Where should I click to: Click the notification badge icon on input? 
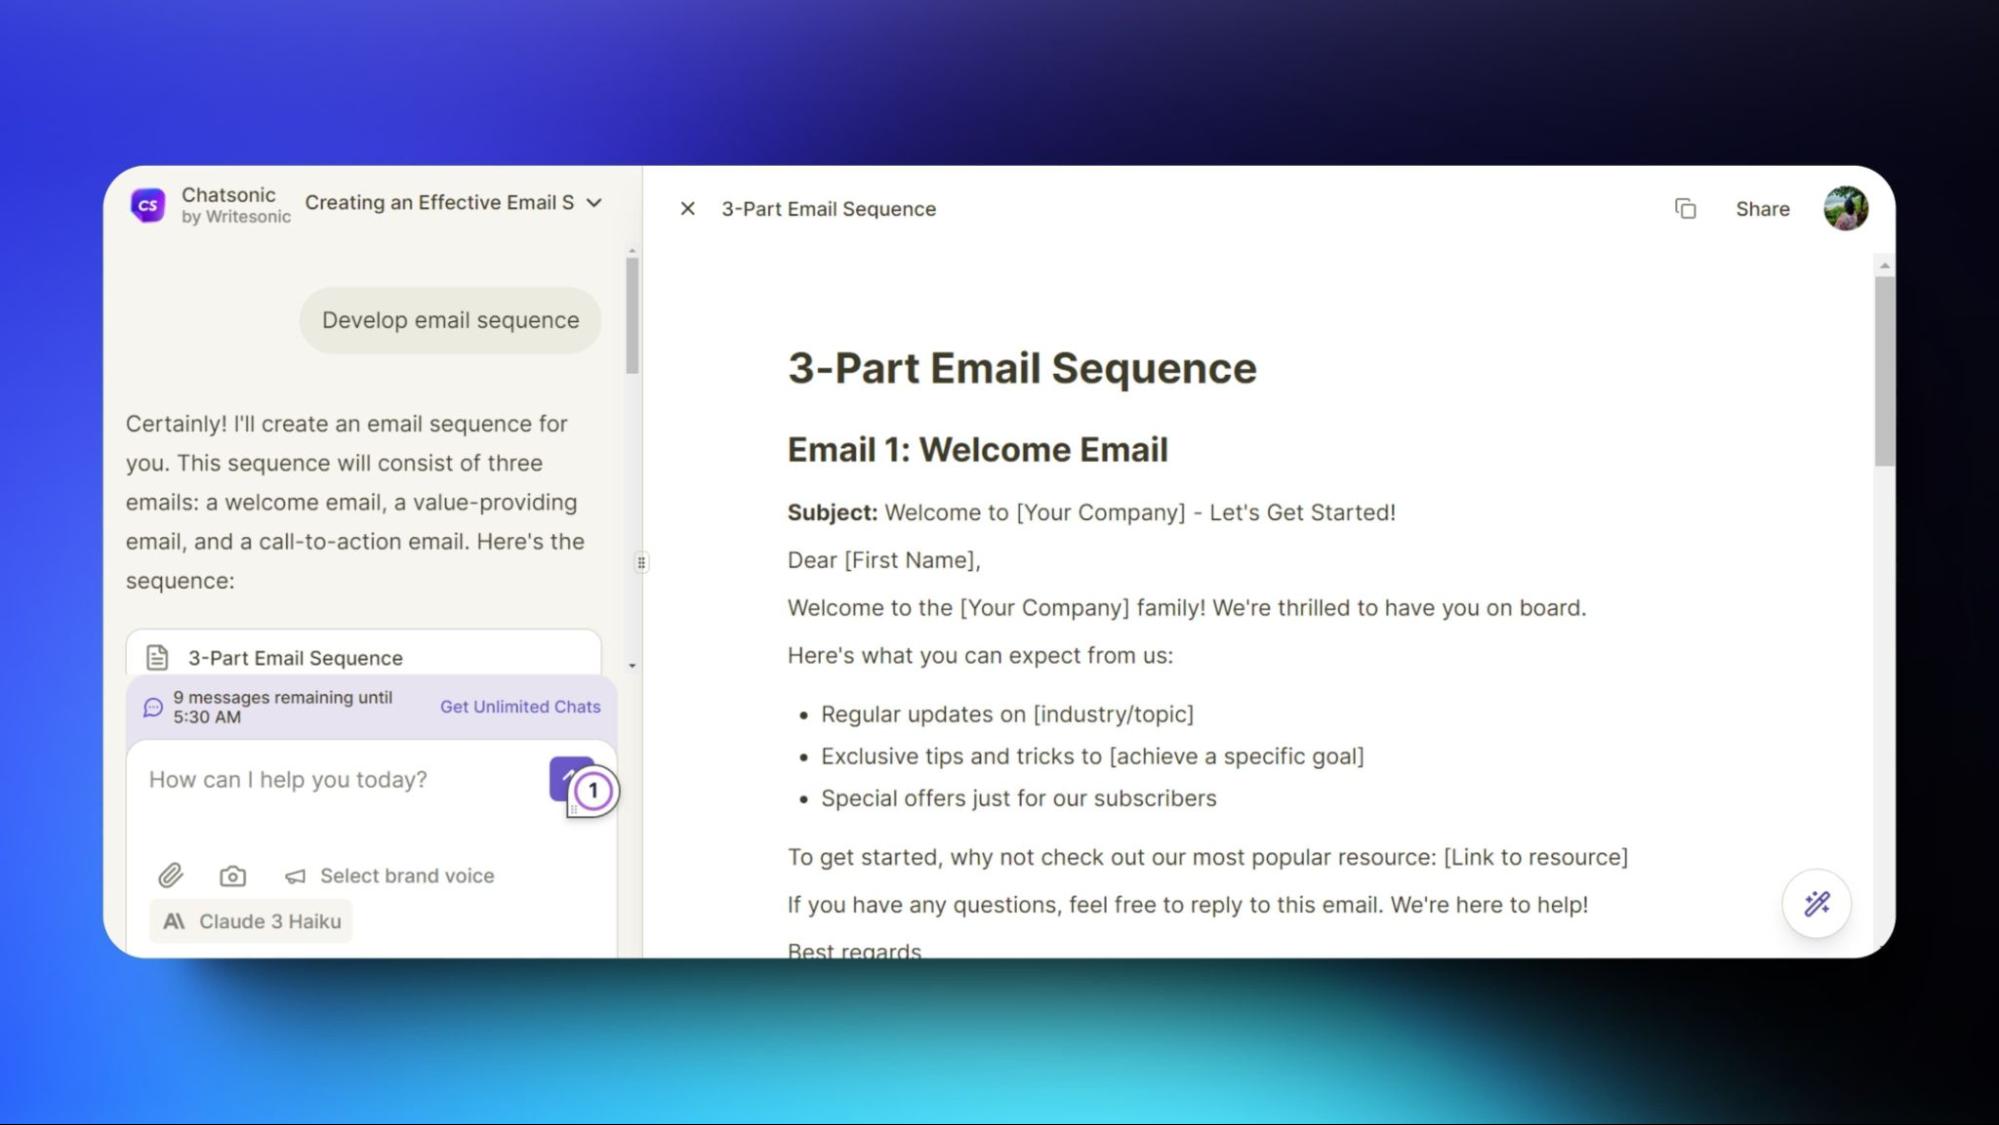(592, 790)
